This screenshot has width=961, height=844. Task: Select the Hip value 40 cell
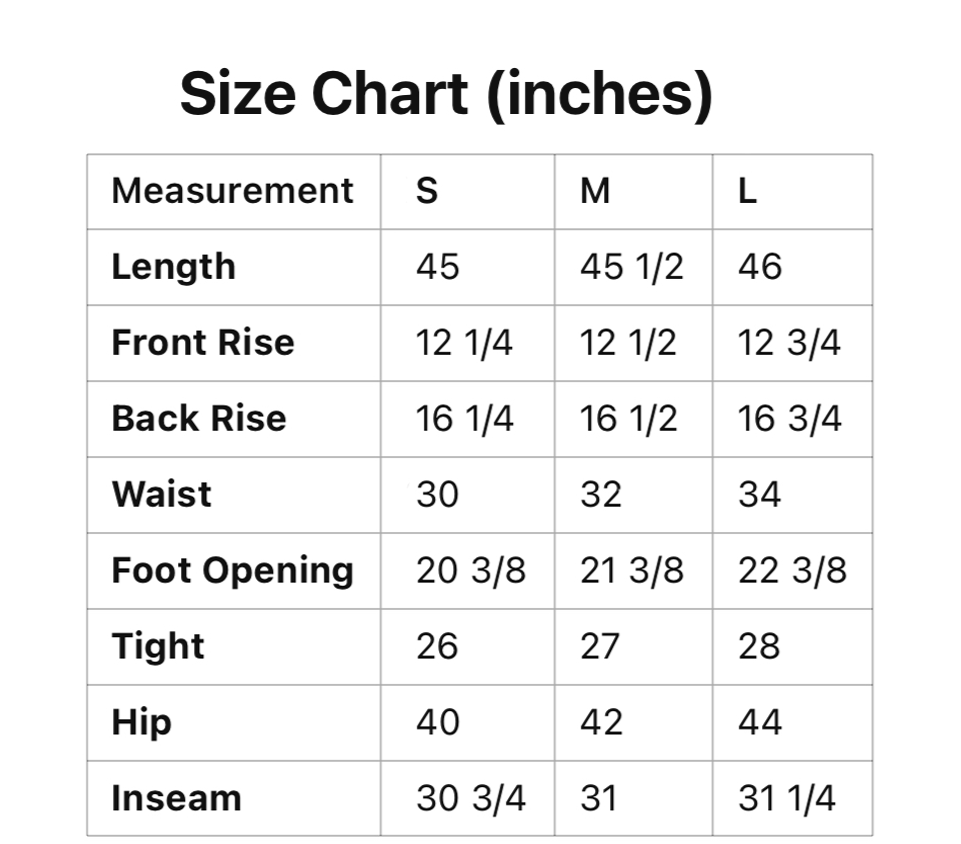click(x=438, y=723)
